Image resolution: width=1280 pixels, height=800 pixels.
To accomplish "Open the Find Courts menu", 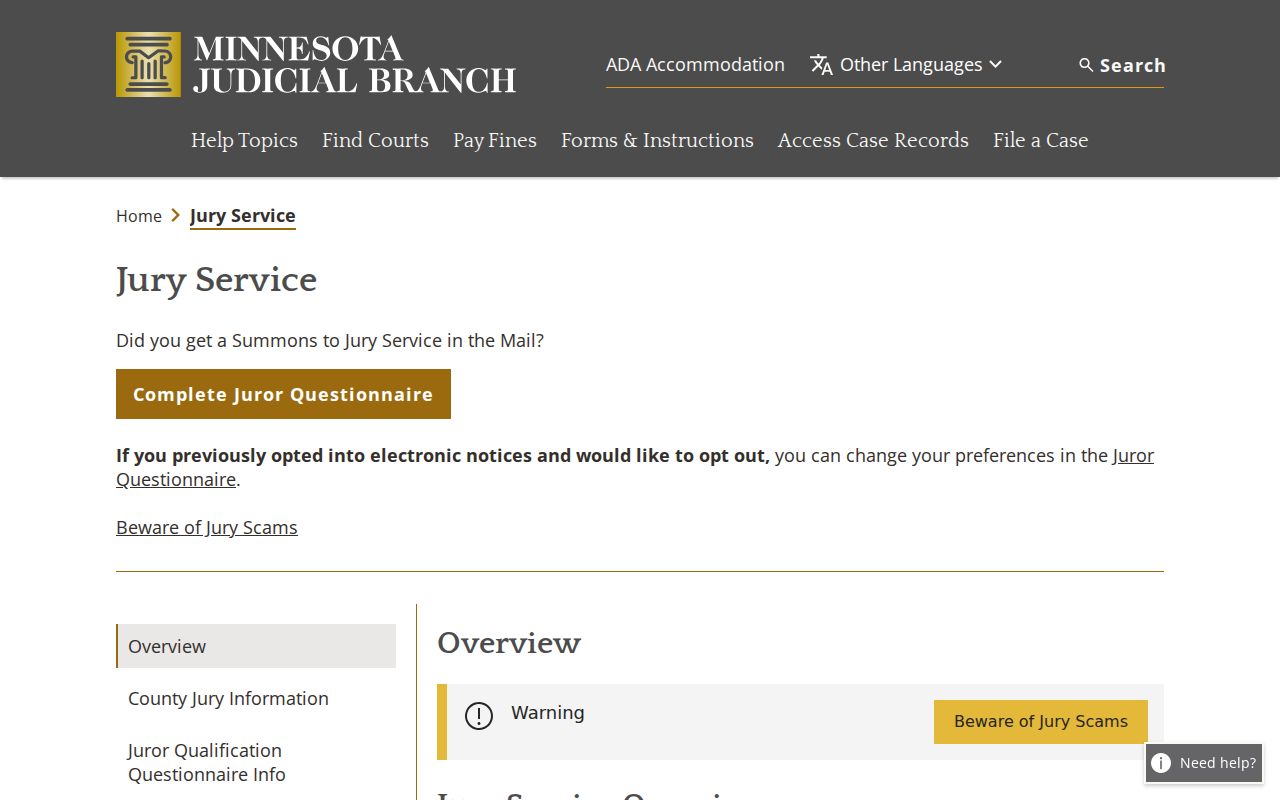I will pos(375,140).
